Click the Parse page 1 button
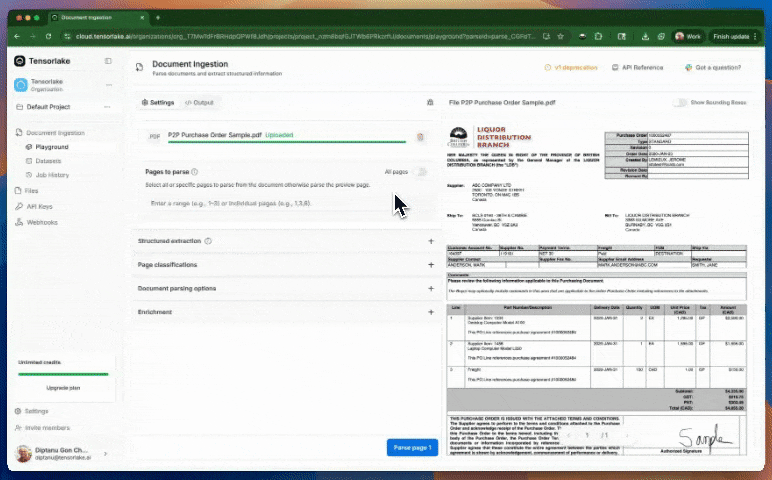Viewport: 772px width, 480px height. pos(412,447)
